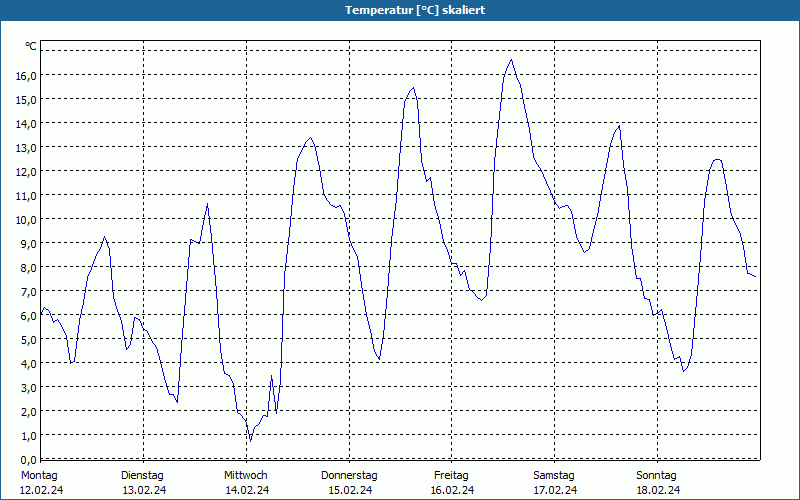Click the chart title 'Temperatur [°C] skaliert'
The height and width of the screenshot is (500, 800).
(x=415, y=10)
